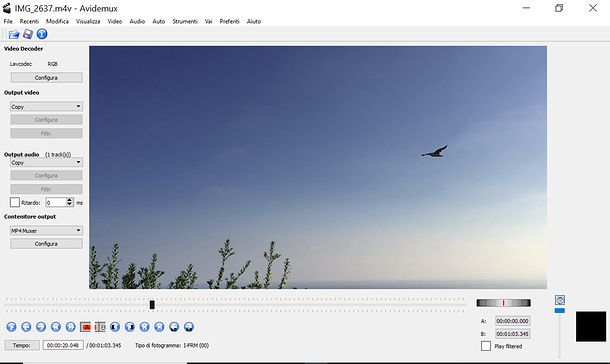Open a video file with folder icon
Screen dimensions: 610x364
[x=14, y=34]
